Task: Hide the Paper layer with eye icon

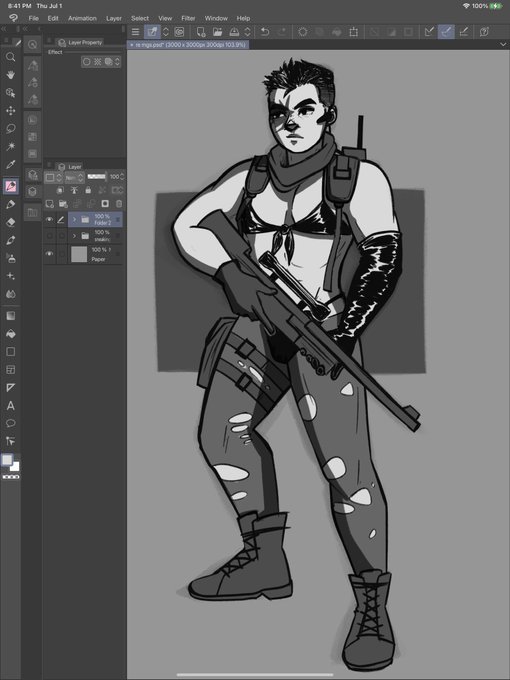Action: [49, 254]
